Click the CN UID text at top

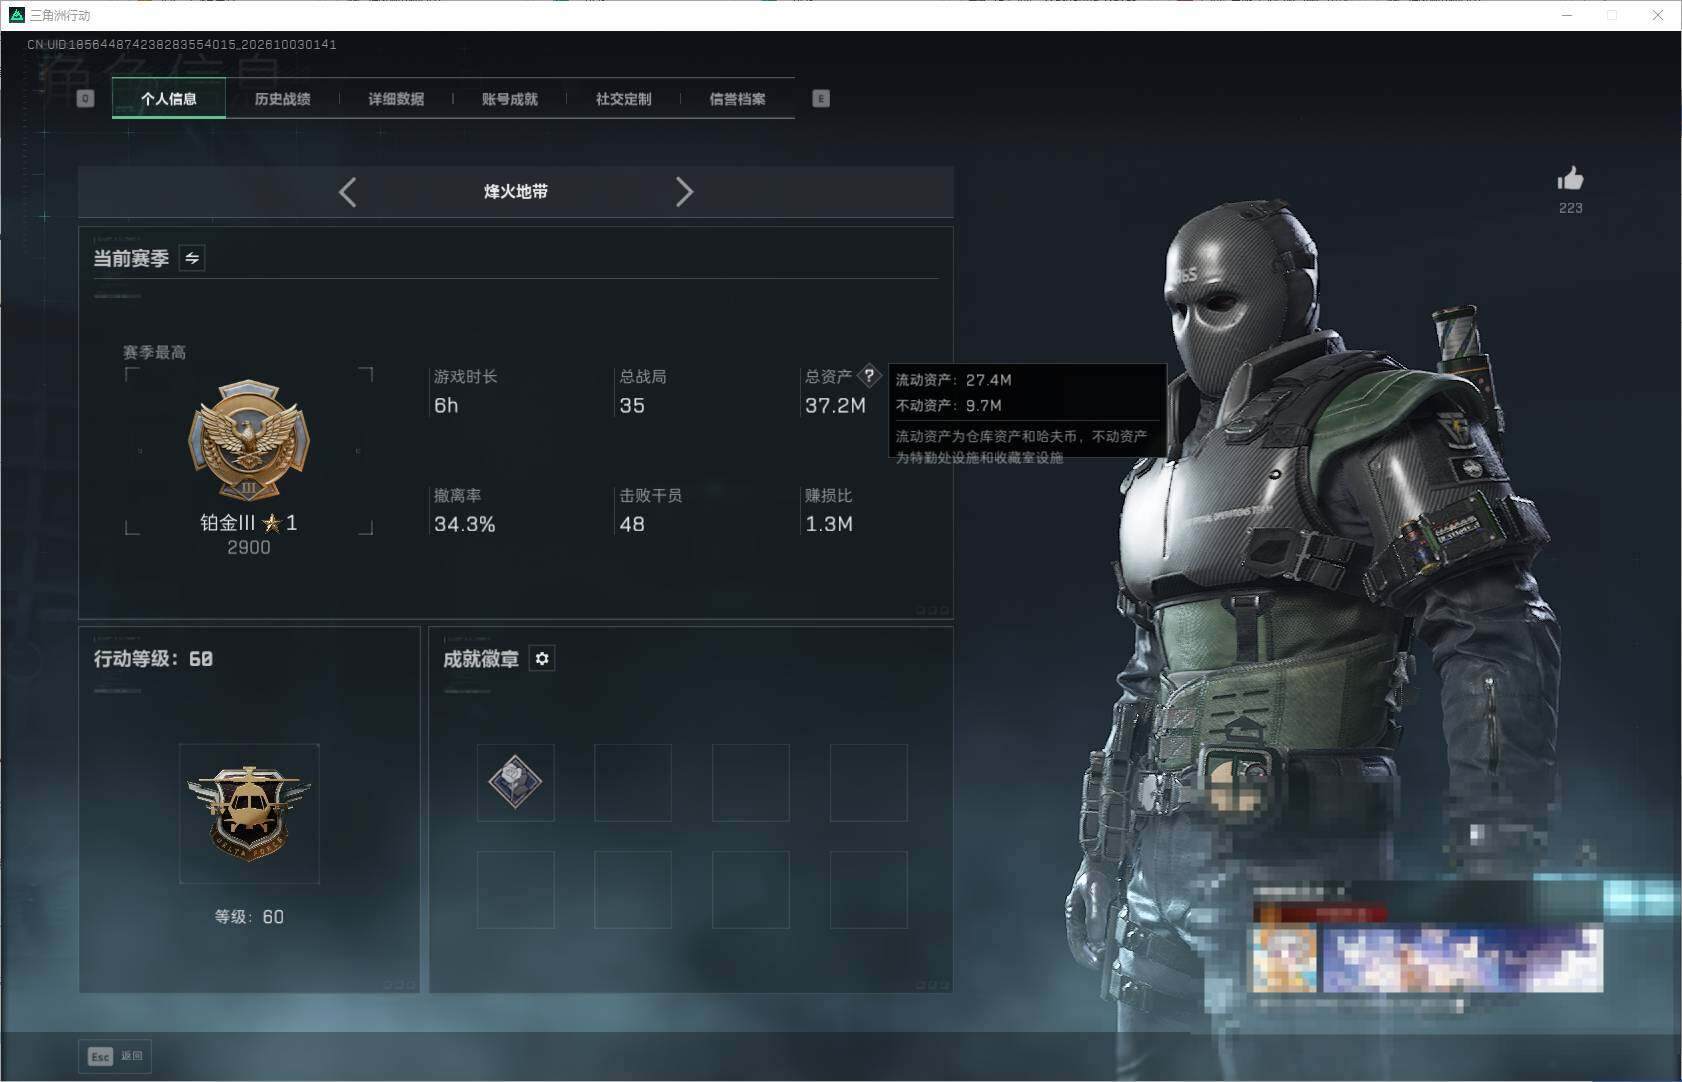182,44
